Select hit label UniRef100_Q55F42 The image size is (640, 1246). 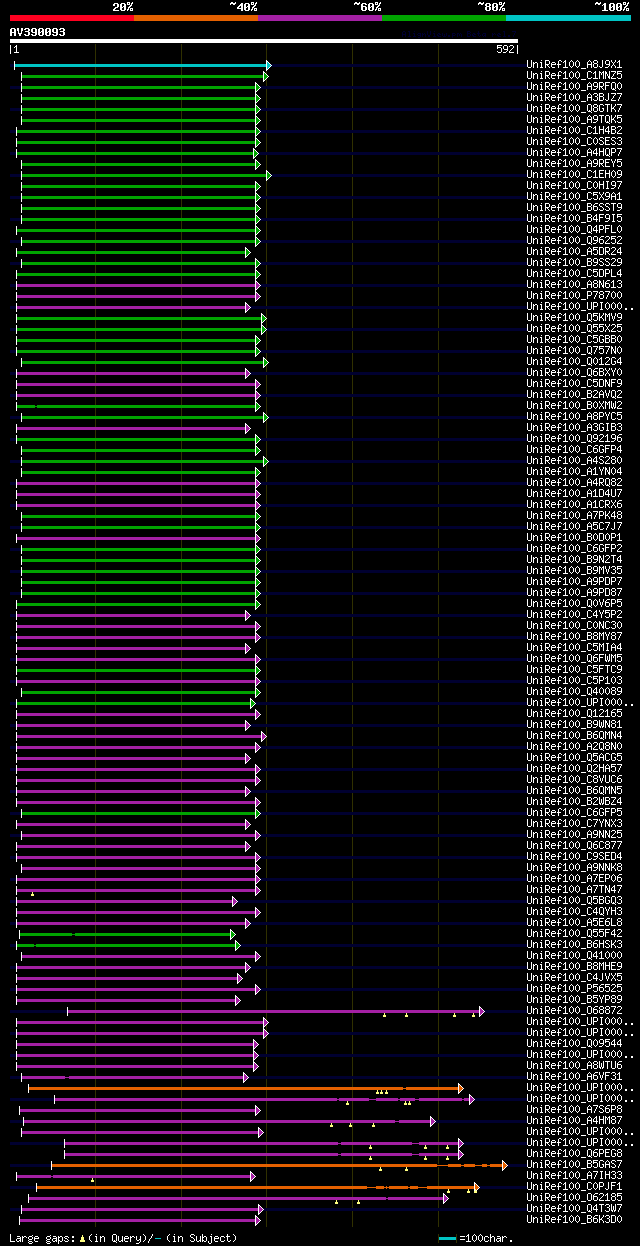[574, 934]
